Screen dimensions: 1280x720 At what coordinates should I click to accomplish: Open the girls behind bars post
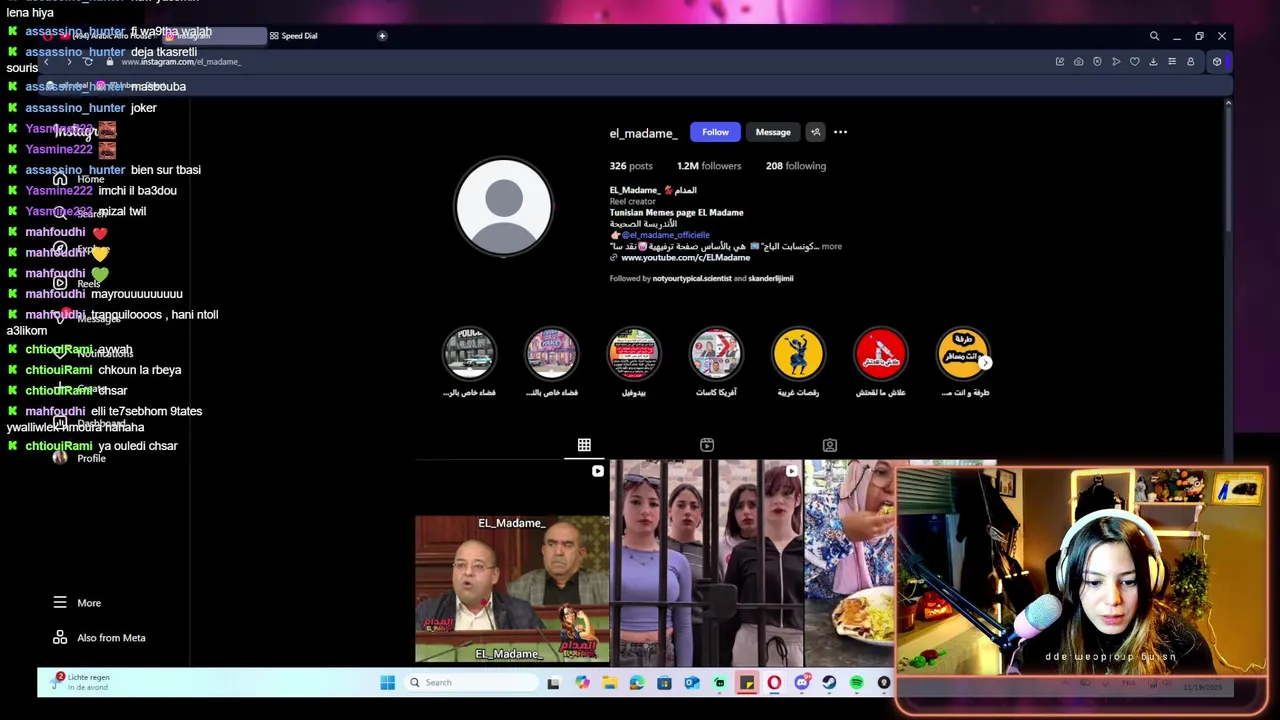click(706, 563)
